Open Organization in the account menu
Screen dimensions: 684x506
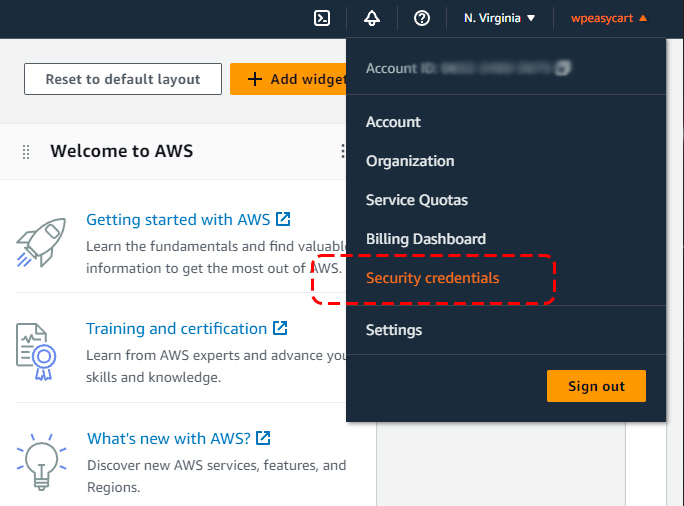[410, 161]
